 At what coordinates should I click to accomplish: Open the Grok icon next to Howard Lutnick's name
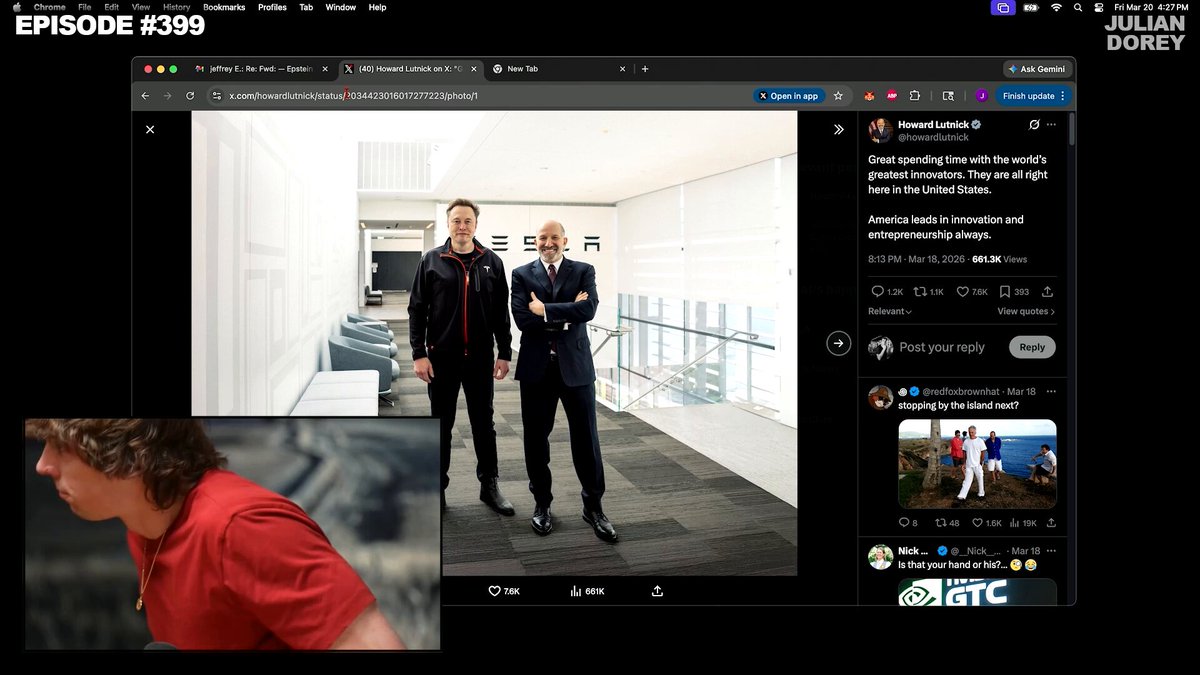point(1034,125)
